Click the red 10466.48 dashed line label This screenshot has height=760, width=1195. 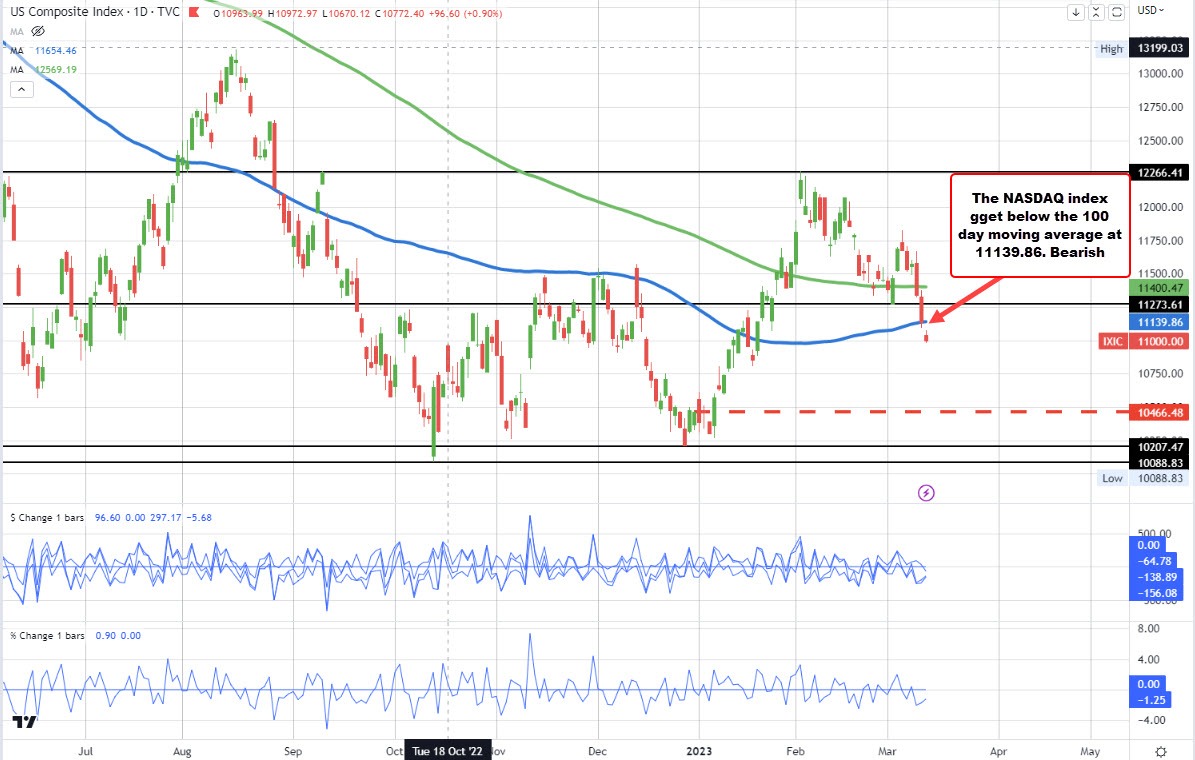click(x=1158, y=412)
